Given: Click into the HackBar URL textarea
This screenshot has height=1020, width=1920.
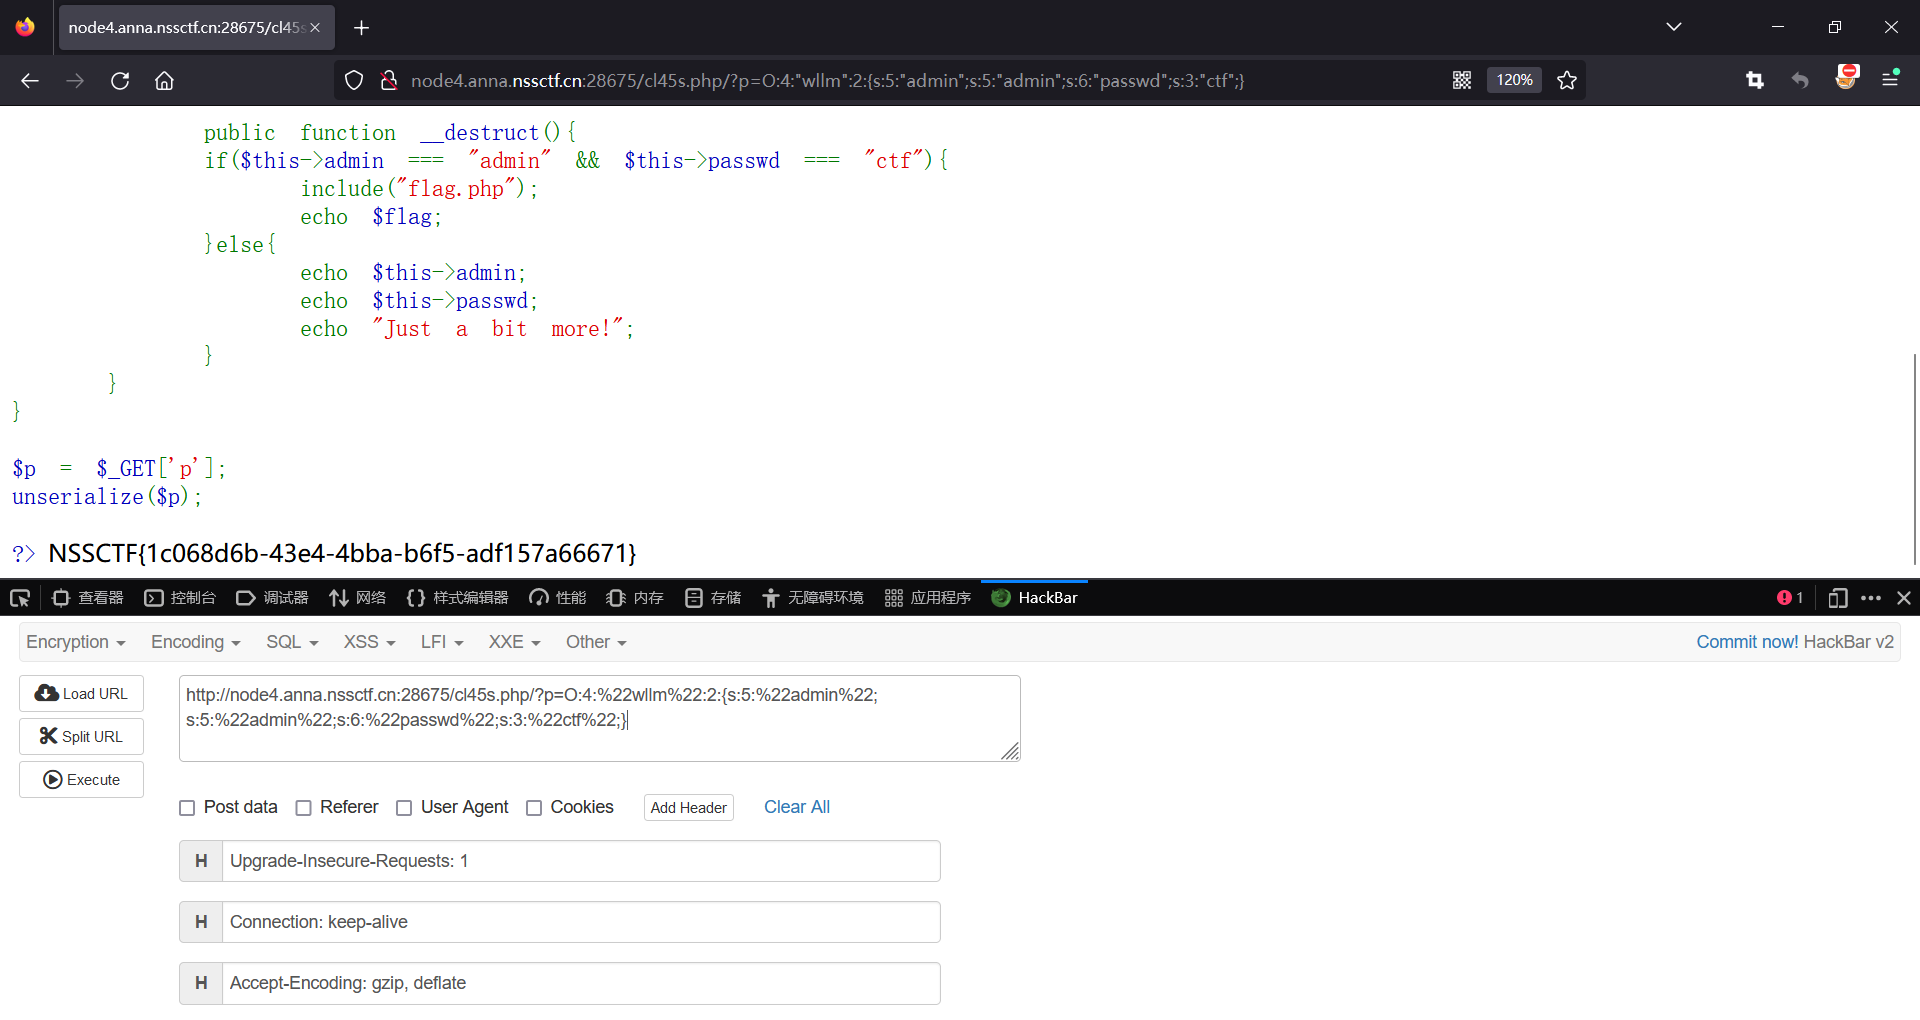Looking at the screenshot, I should pyautogui.click(x=600, y=718).
